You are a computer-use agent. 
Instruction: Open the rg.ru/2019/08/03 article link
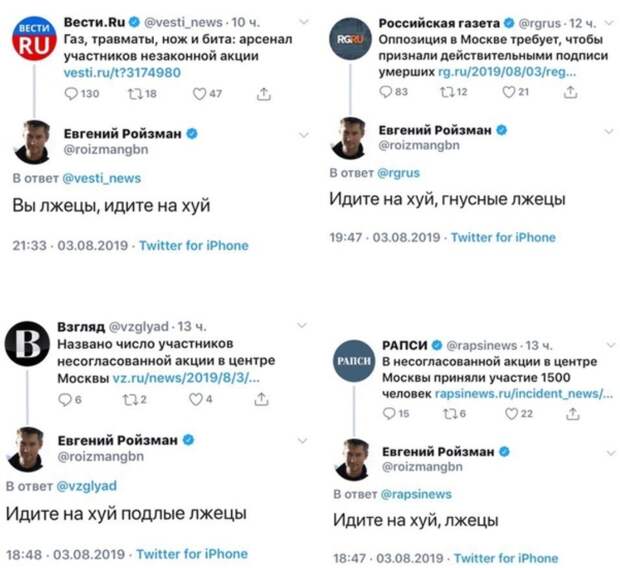click(x=507, y=72)
